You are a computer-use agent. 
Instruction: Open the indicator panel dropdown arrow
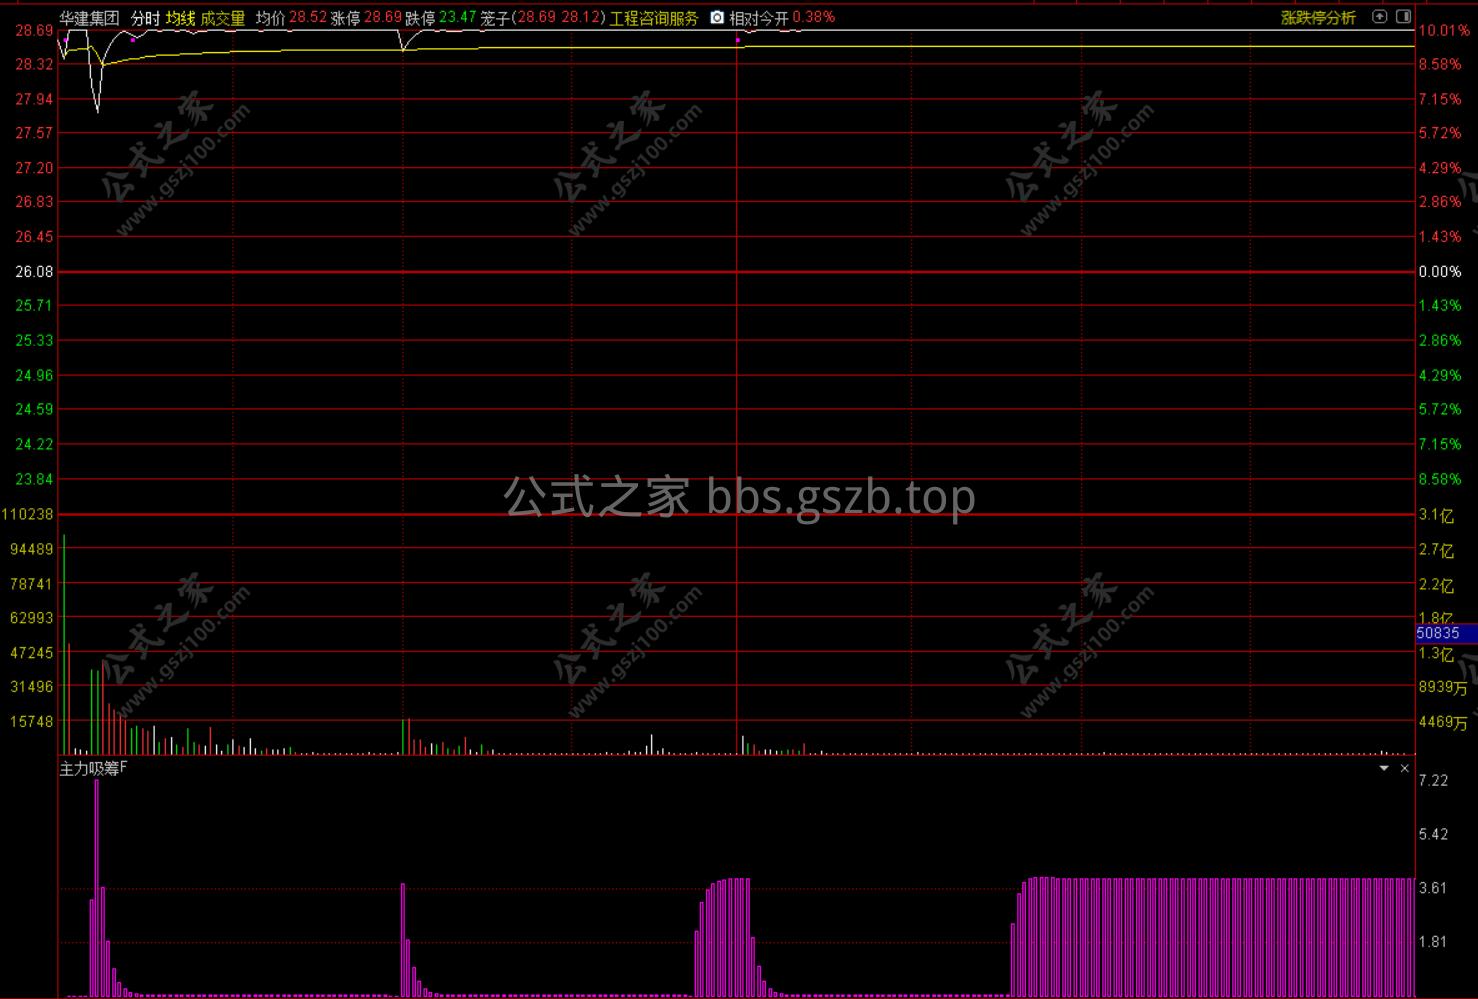(x=1384, y=768)
